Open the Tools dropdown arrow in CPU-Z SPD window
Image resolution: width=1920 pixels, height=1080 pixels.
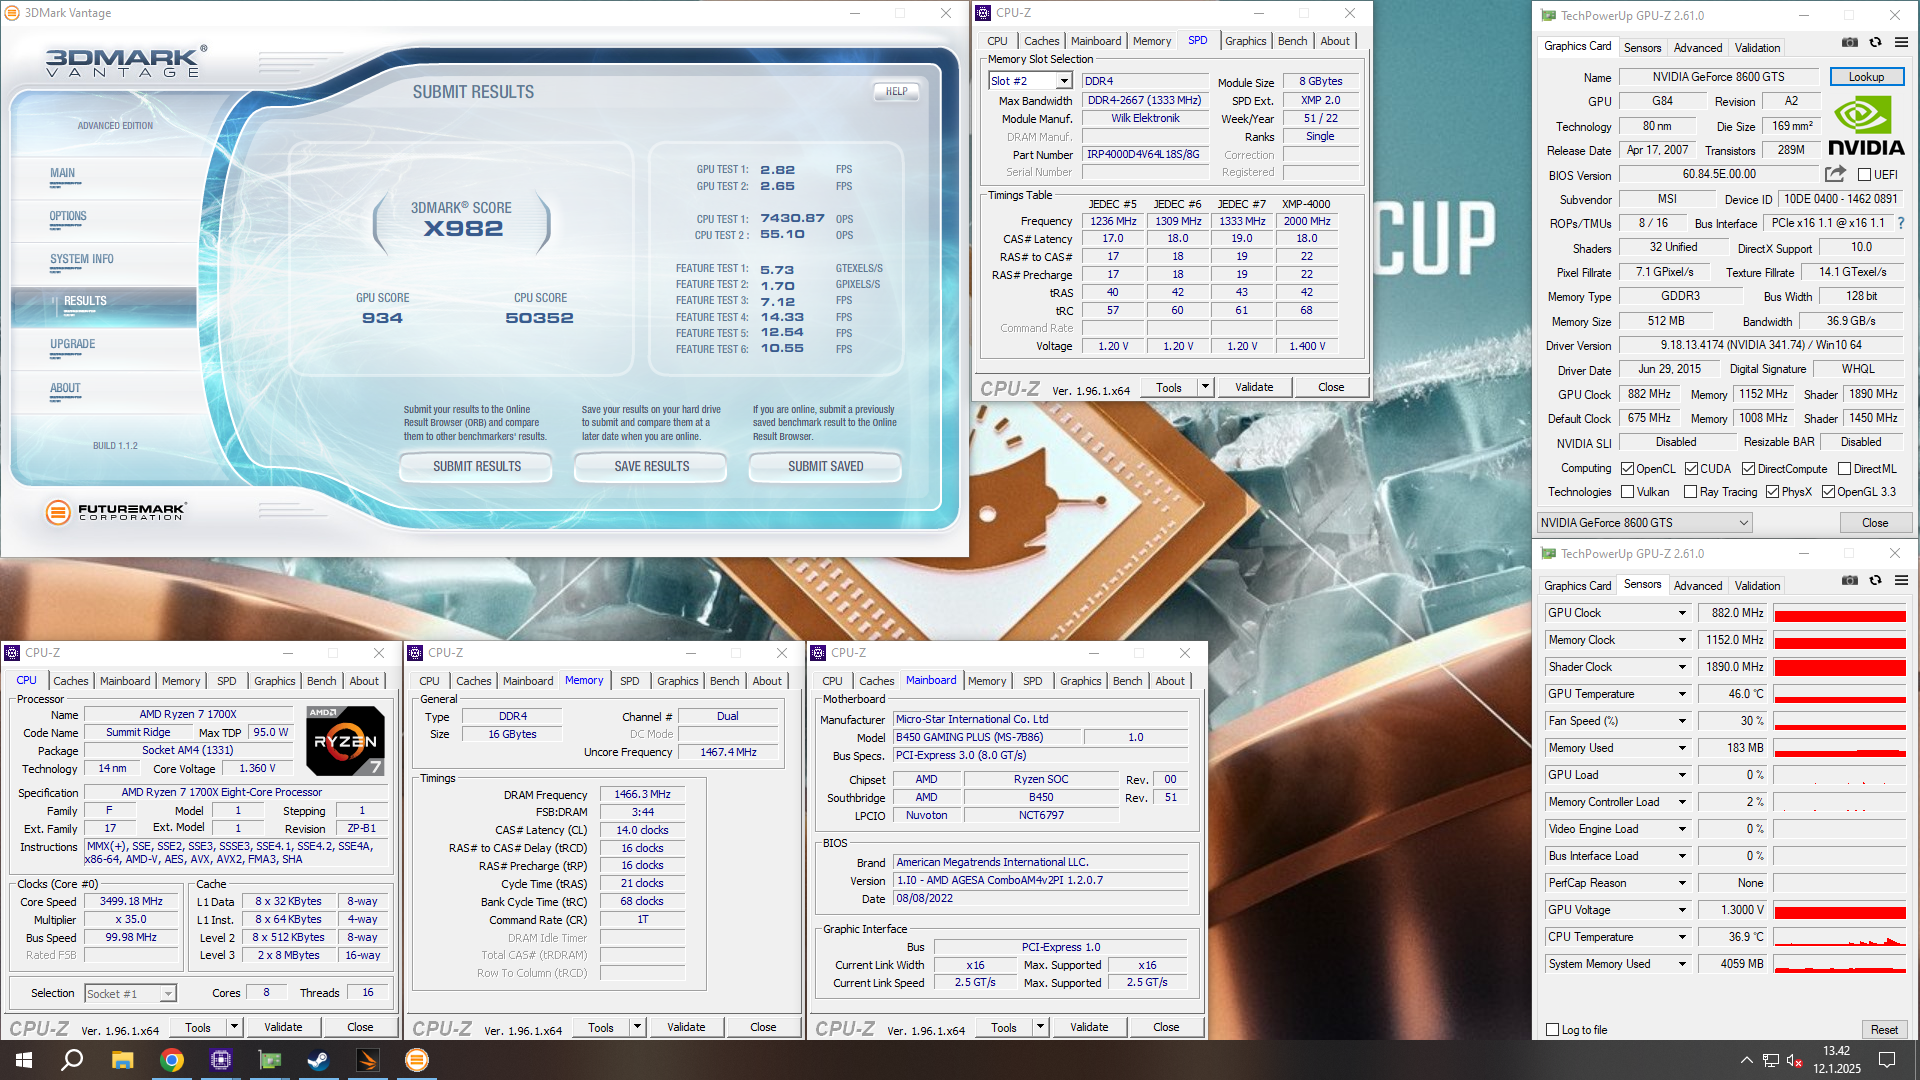(1205, 387)
